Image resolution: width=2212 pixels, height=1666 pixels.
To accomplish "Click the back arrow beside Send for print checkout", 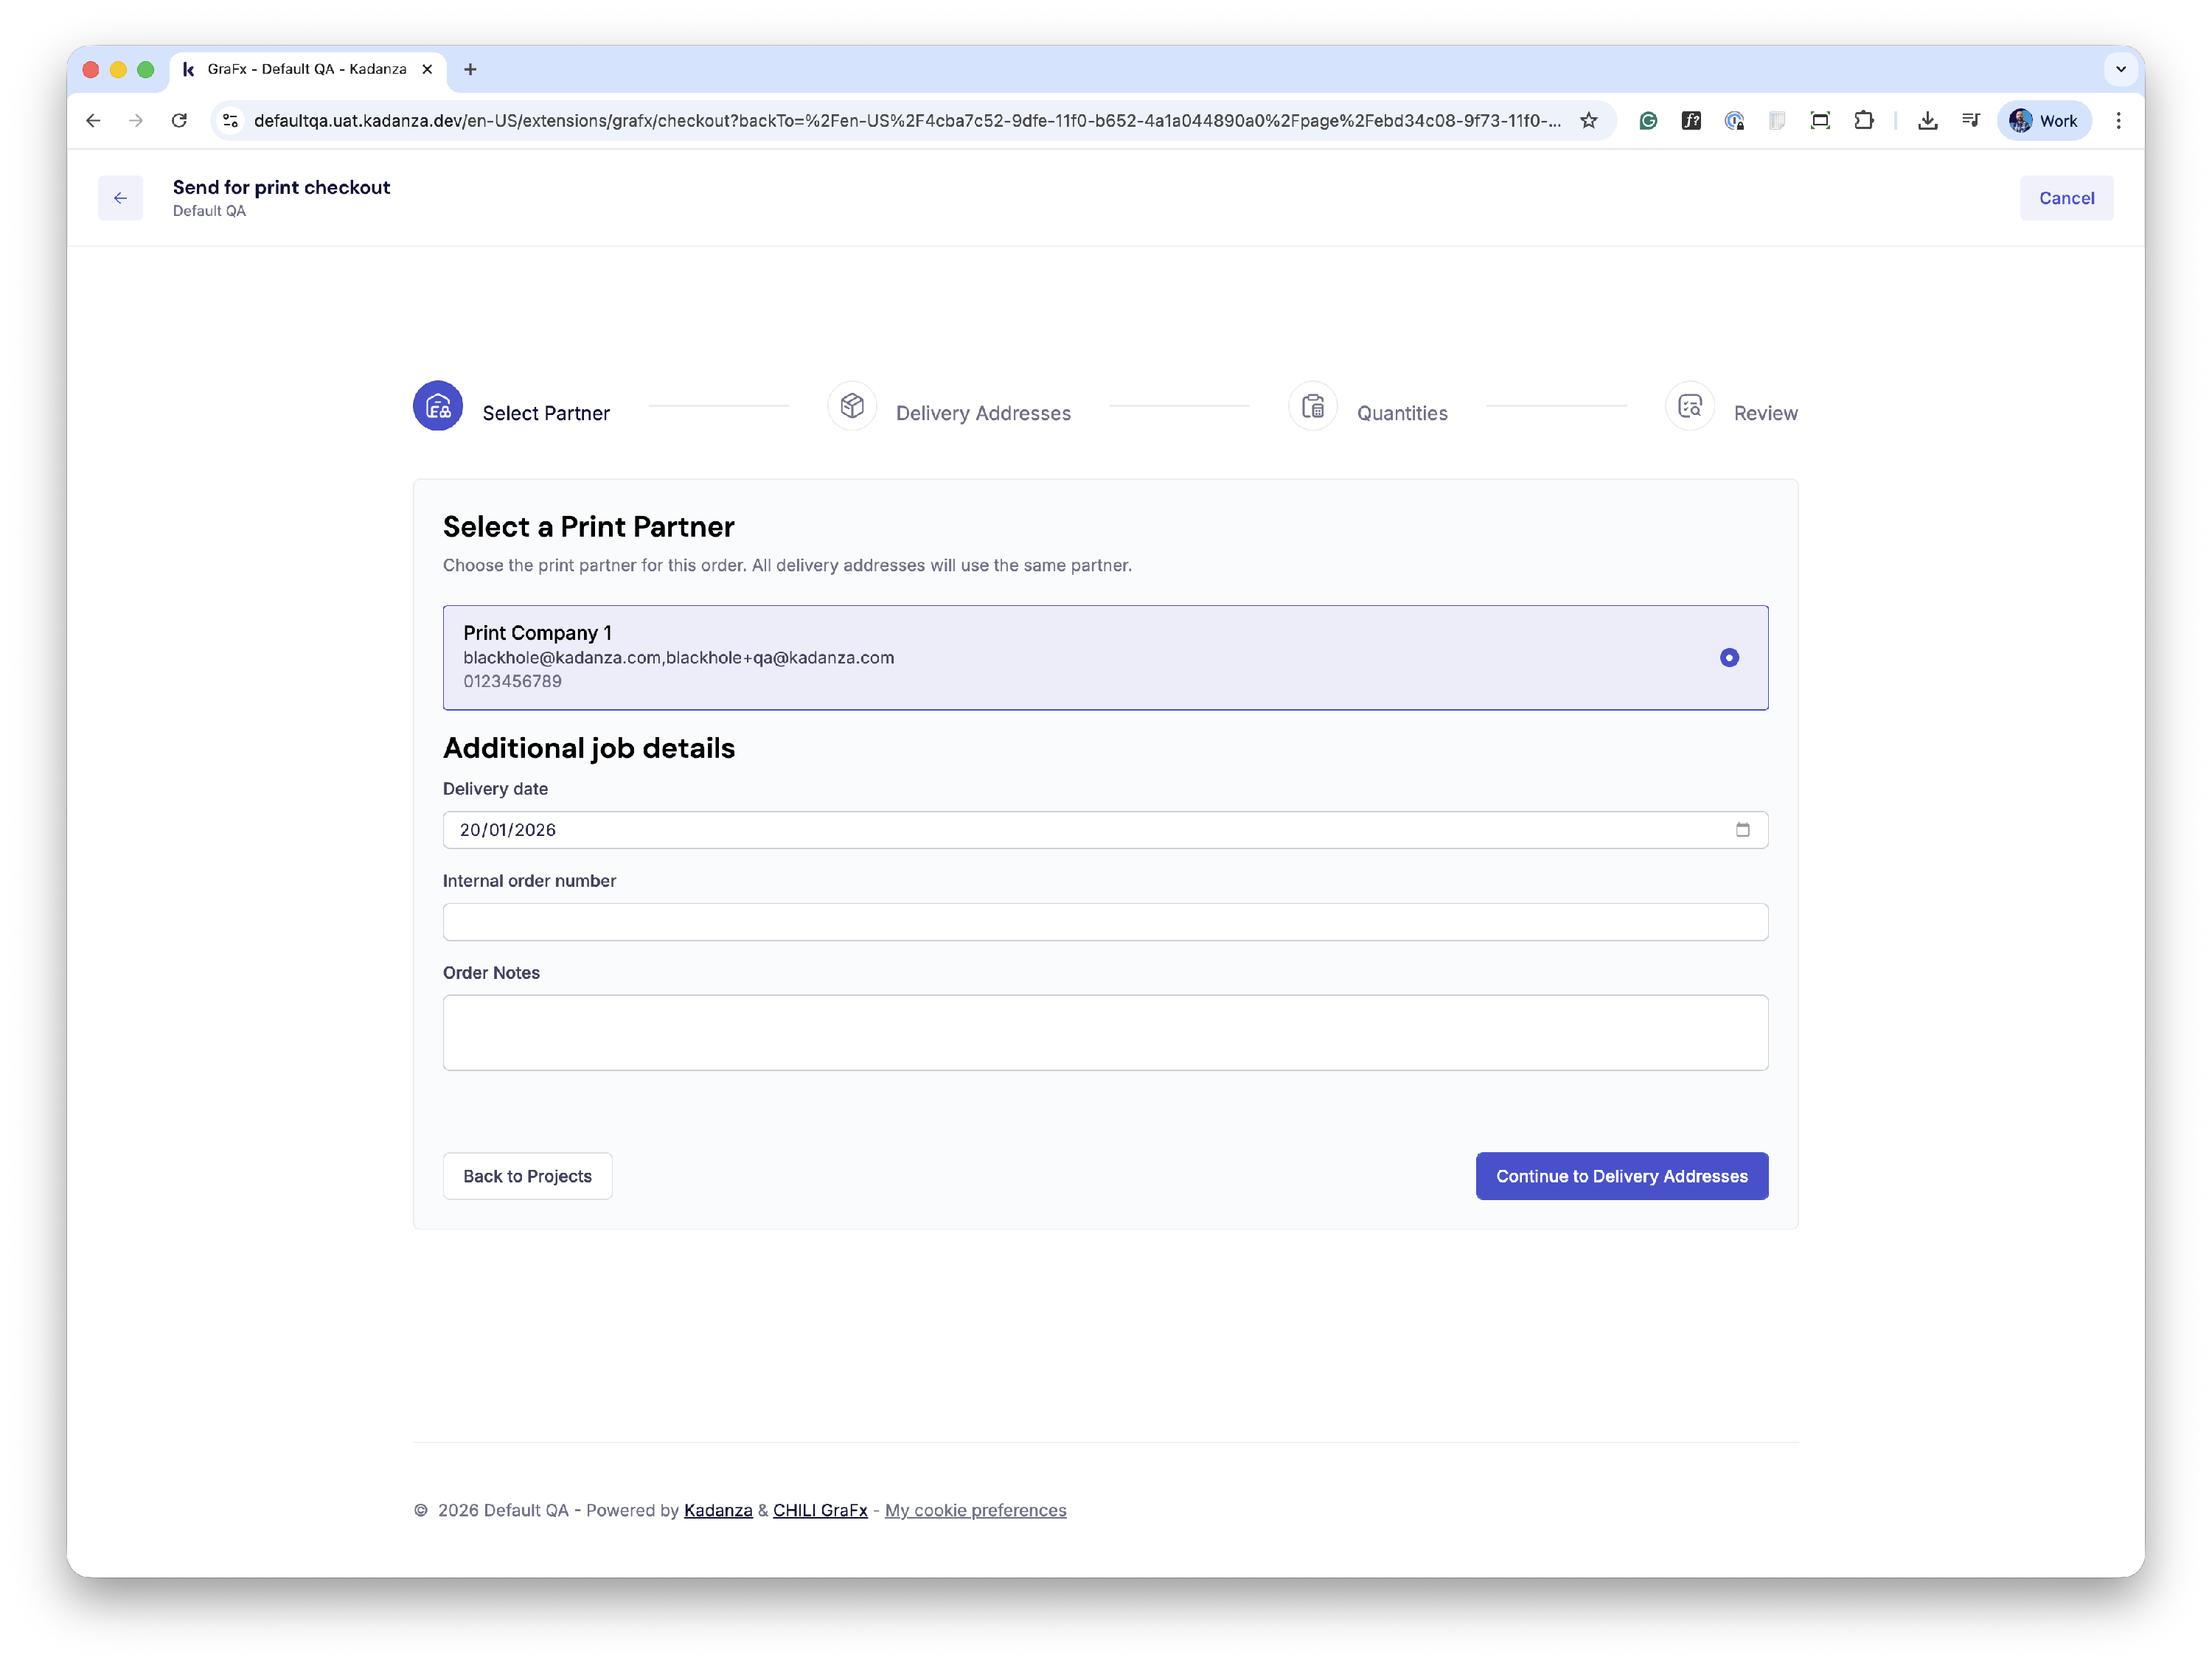I will [x=120, y=198].
